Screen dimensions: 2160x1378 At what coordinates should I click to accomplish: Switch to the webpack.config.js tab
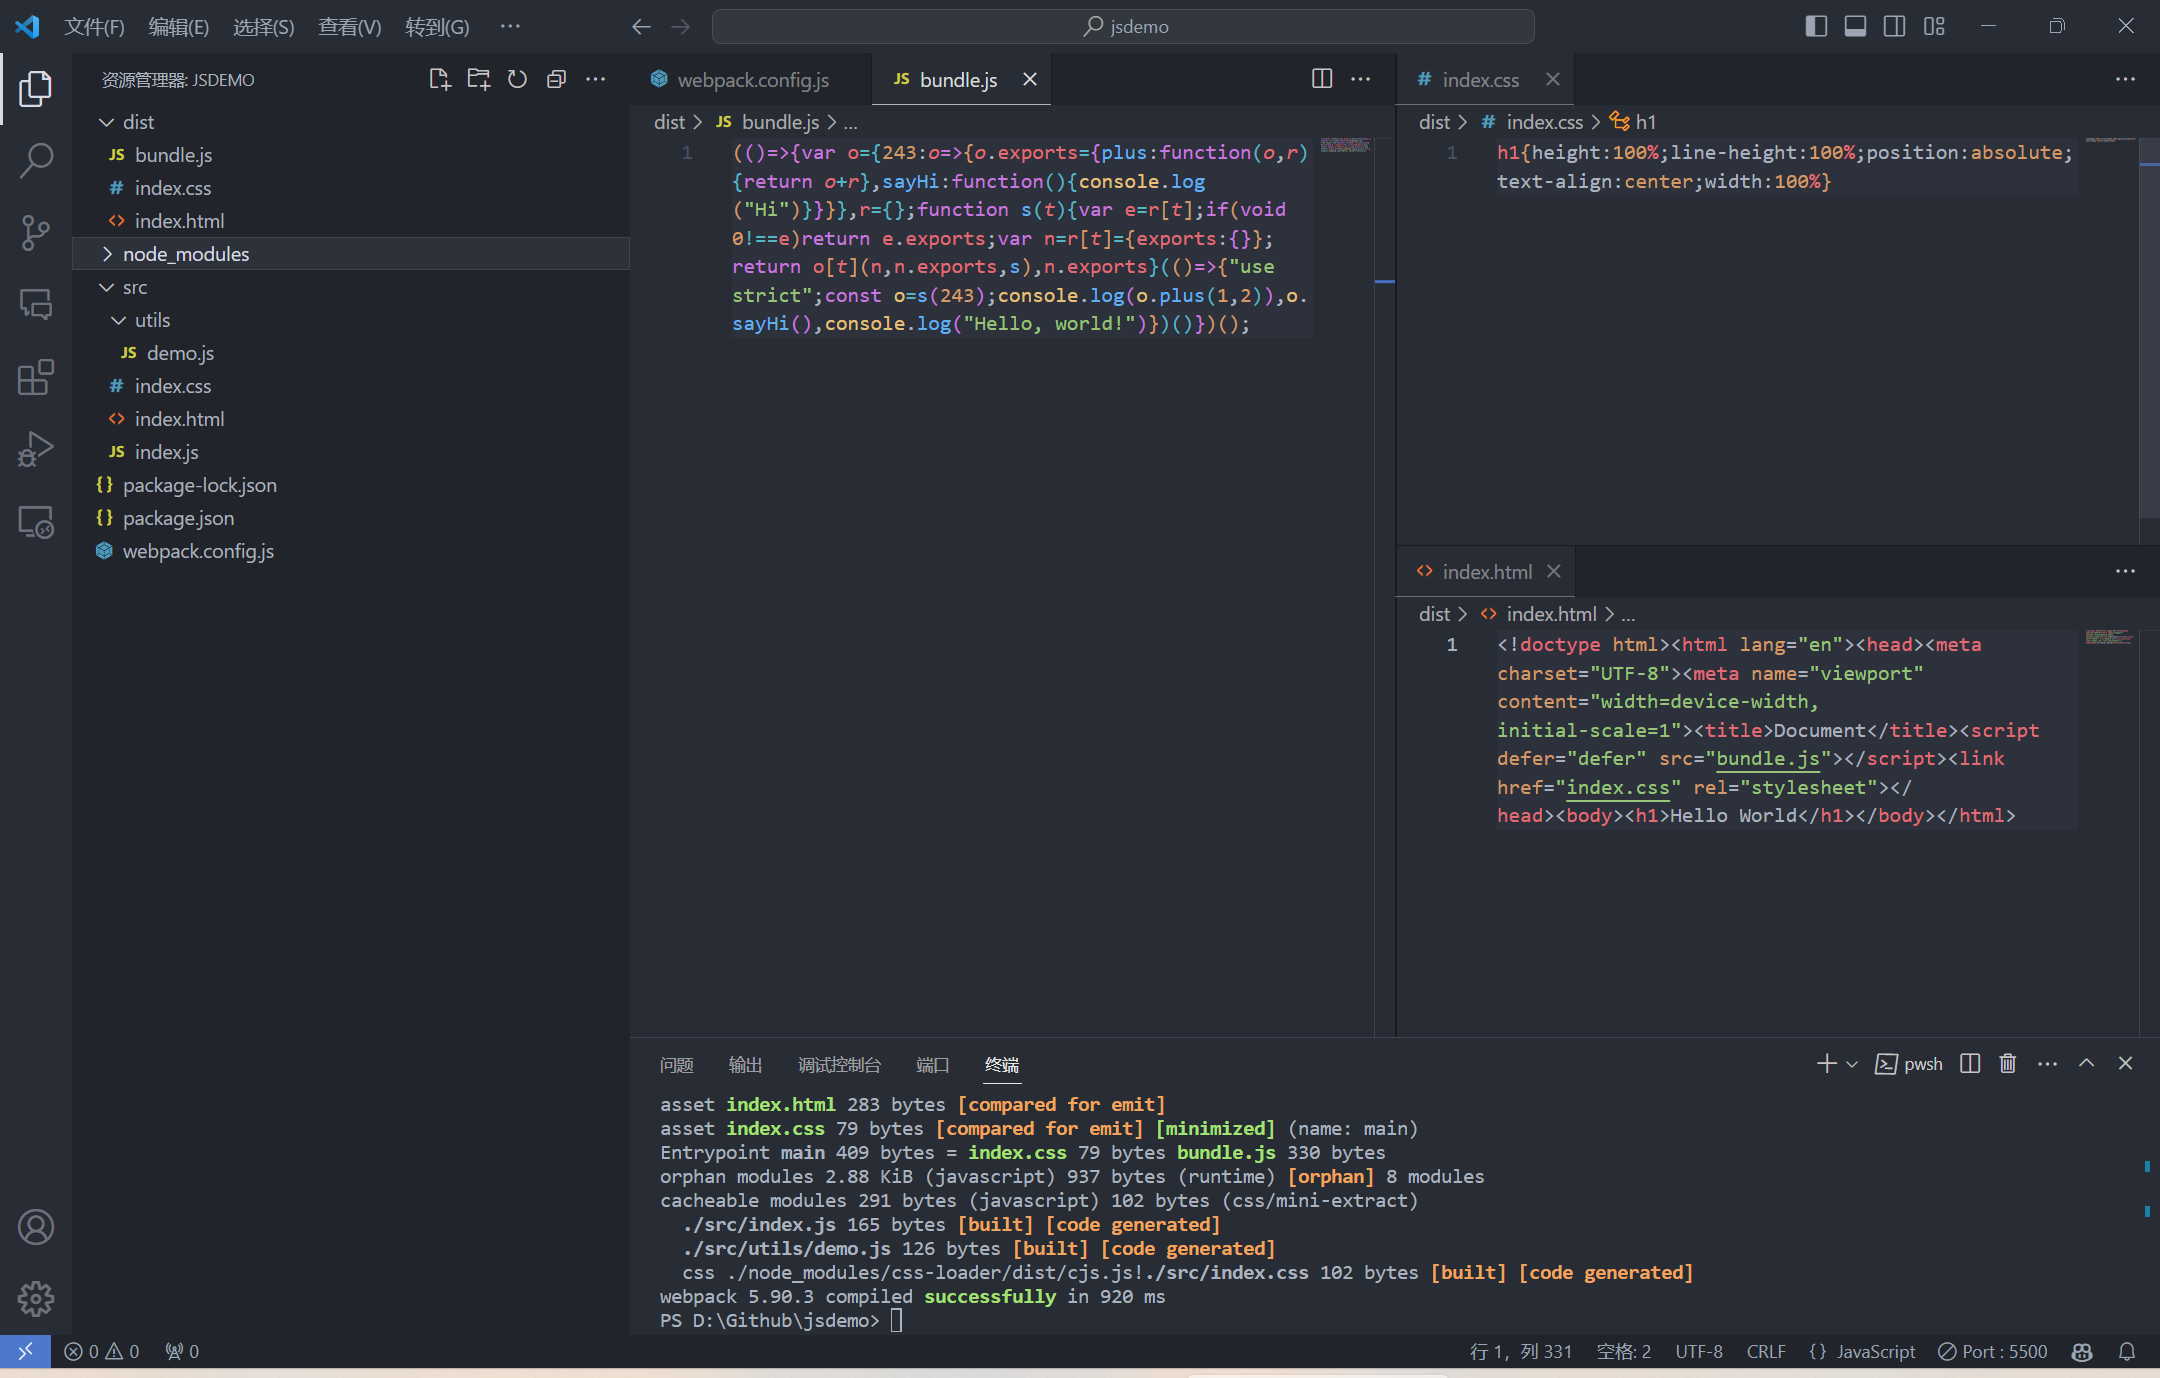pos(752,80)
